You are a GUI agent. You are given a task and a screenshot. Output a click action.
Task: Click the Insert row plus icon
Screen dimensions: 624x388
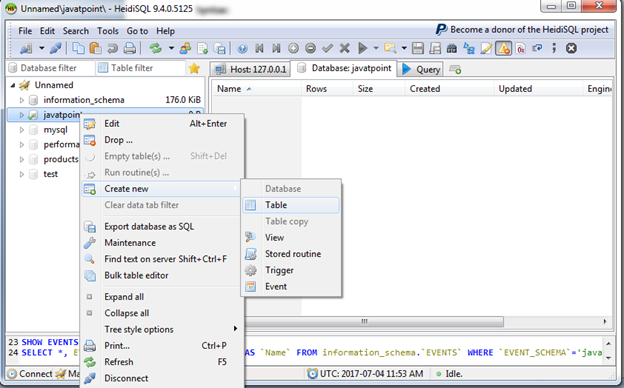(293, 49)
